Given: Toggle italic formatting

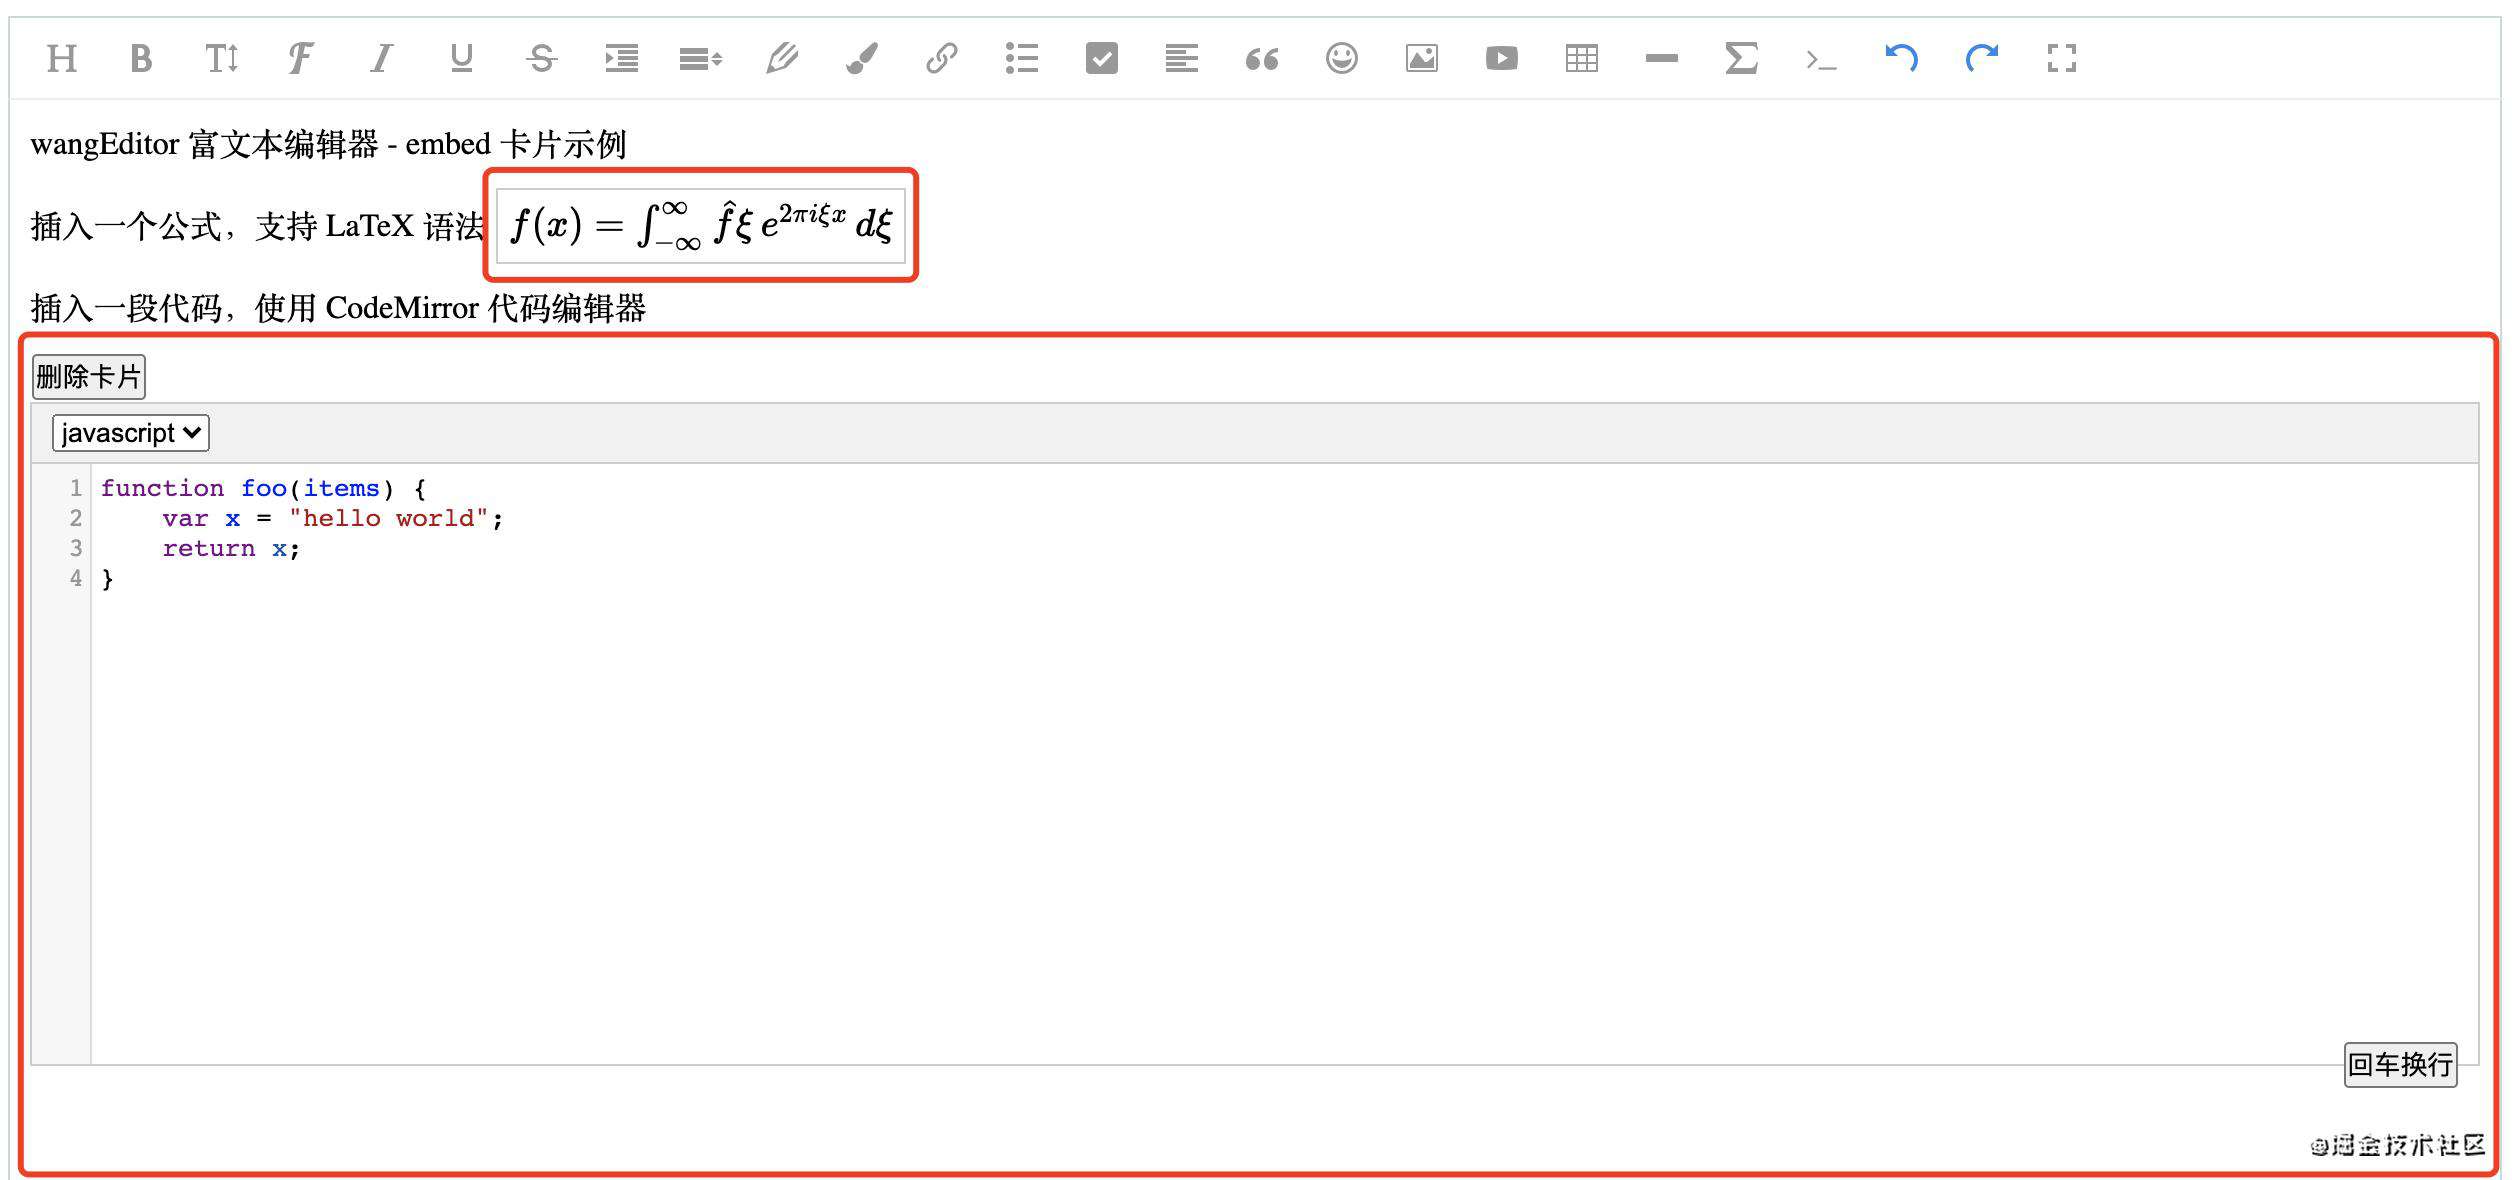Looking at the screenshot, I should (381, 58).
